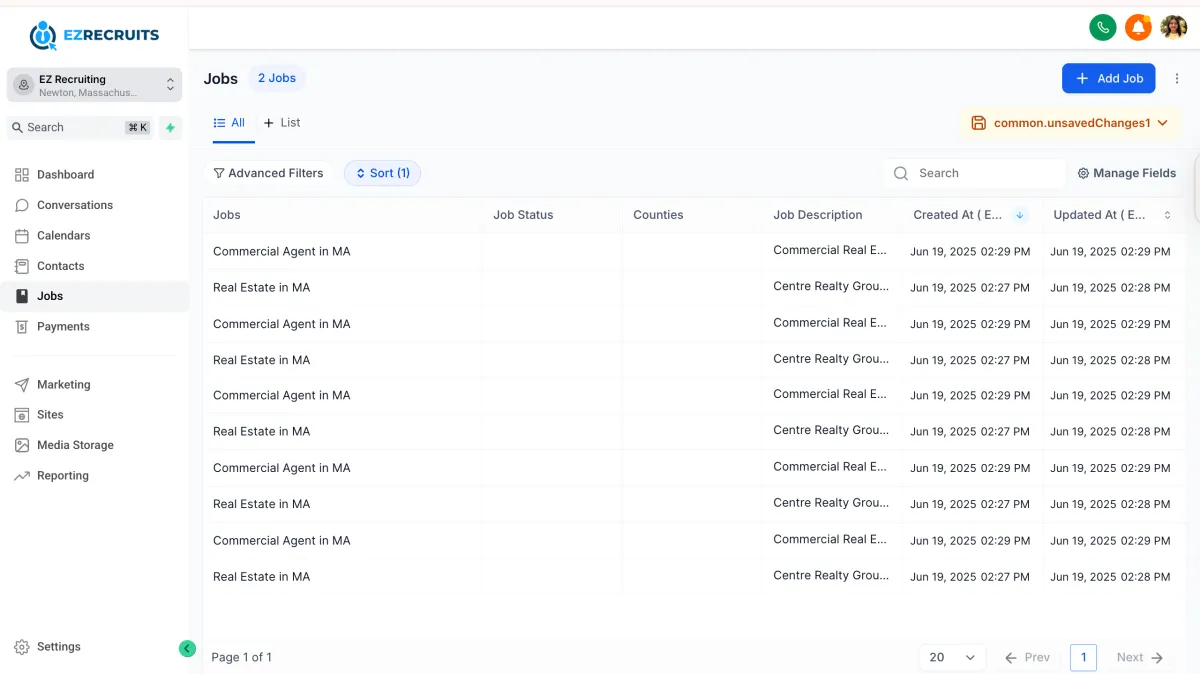This screenshot has height=674, width=1200.
Task: Click the Next page button
Action: point(1140,657)
